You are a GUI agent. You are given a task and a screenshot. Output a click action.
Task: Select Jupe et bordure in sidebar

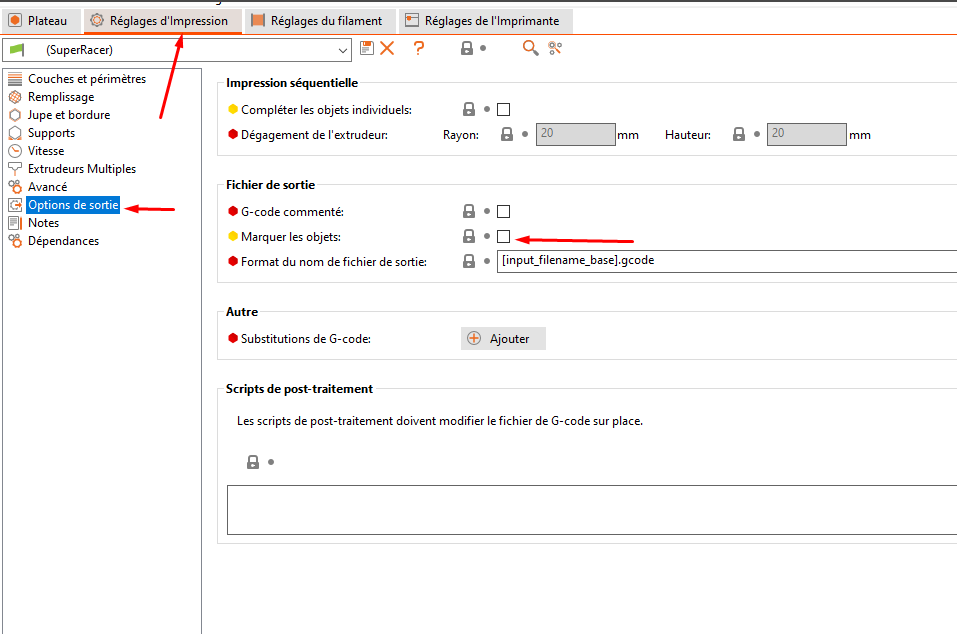click(69, 115)
